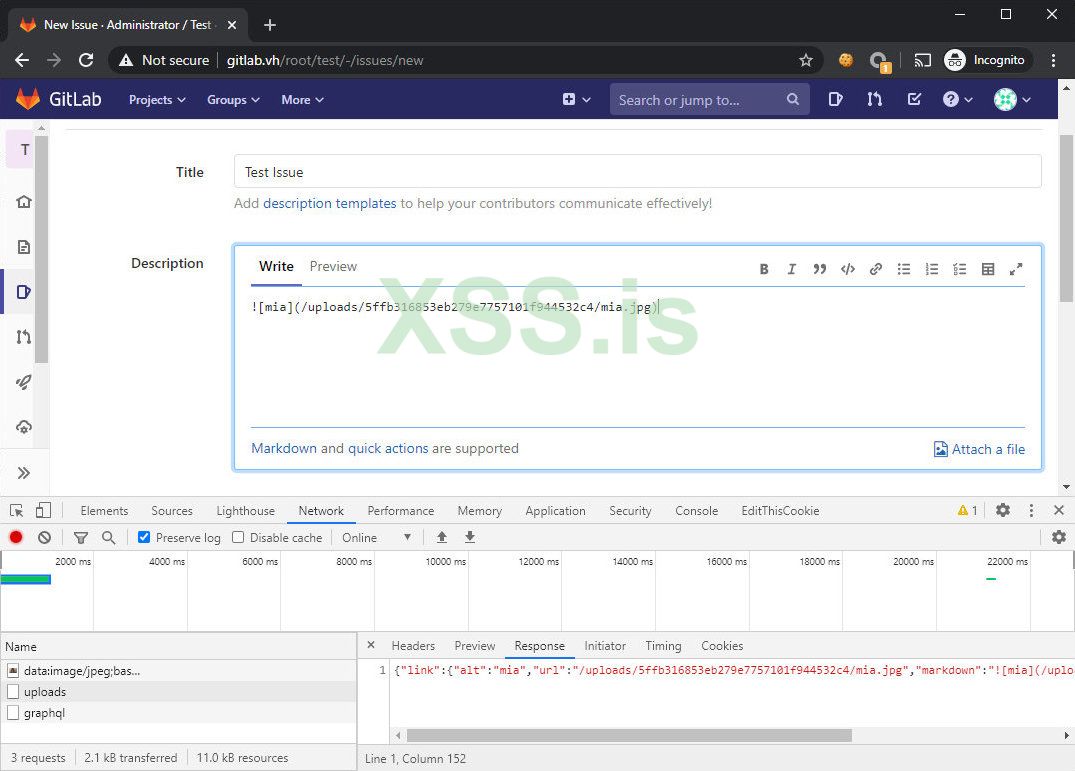The width and height of the screenshot is (1075, 771).
Task: Switch to the Preview tab in editor
Action: tap(333, 266)
